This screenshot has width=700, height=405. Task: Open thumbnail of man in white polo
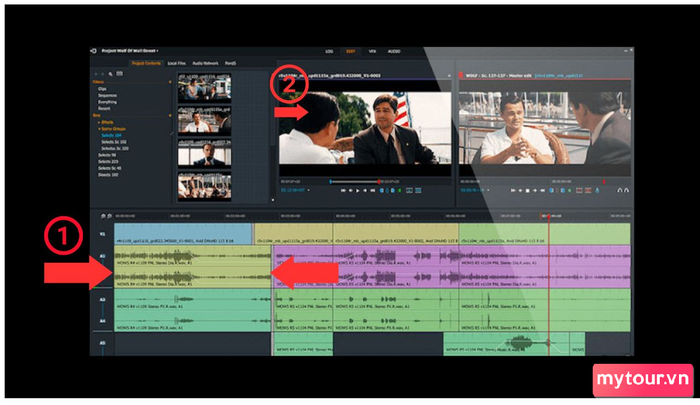(204, 121)
